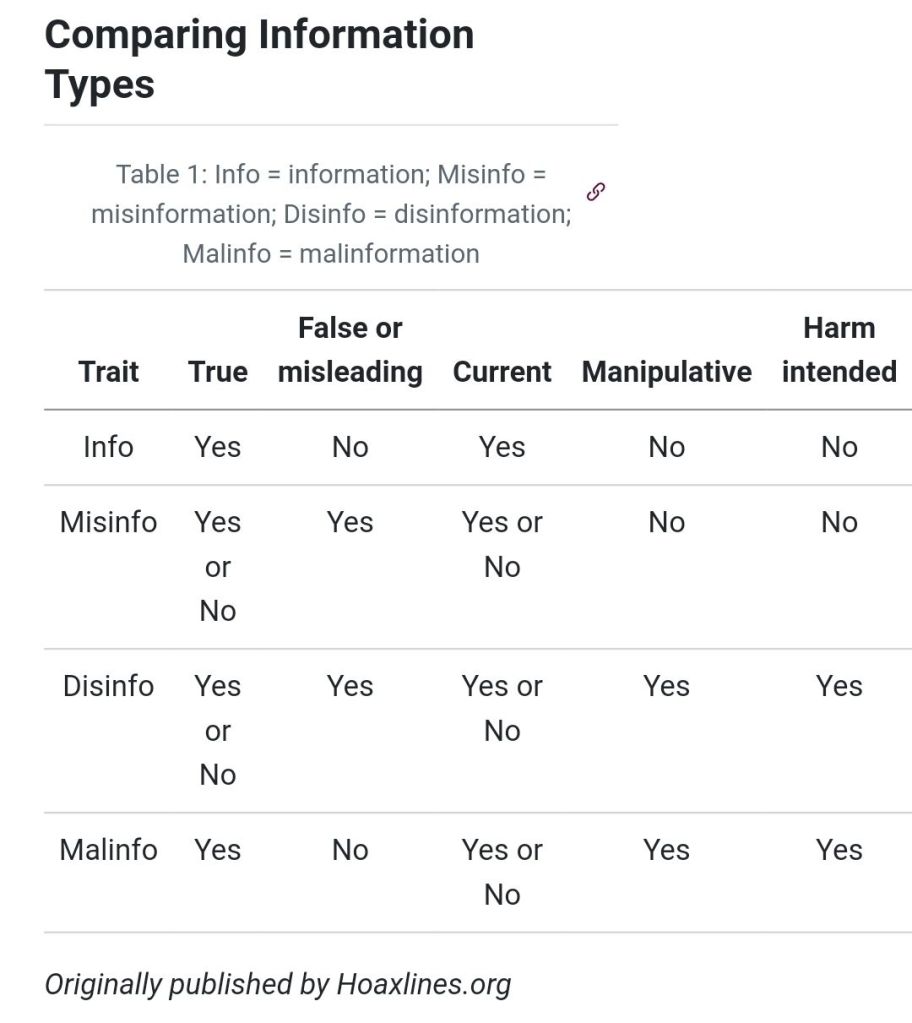Click the "Comparing Information Types" heading

click(259, 59)
